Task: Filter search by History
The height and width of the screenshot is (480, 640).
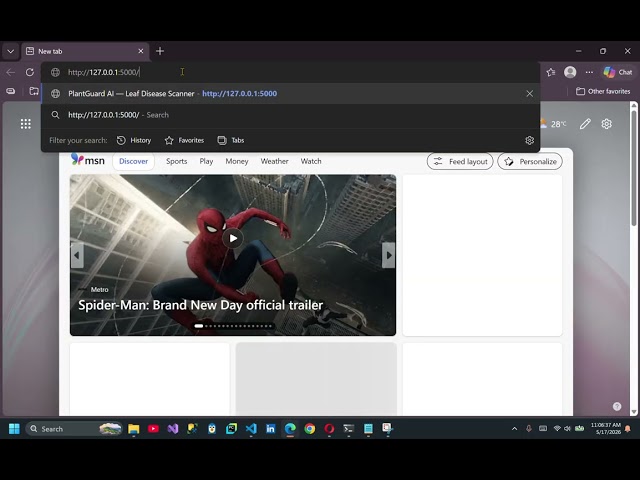Action: point(134,140)
